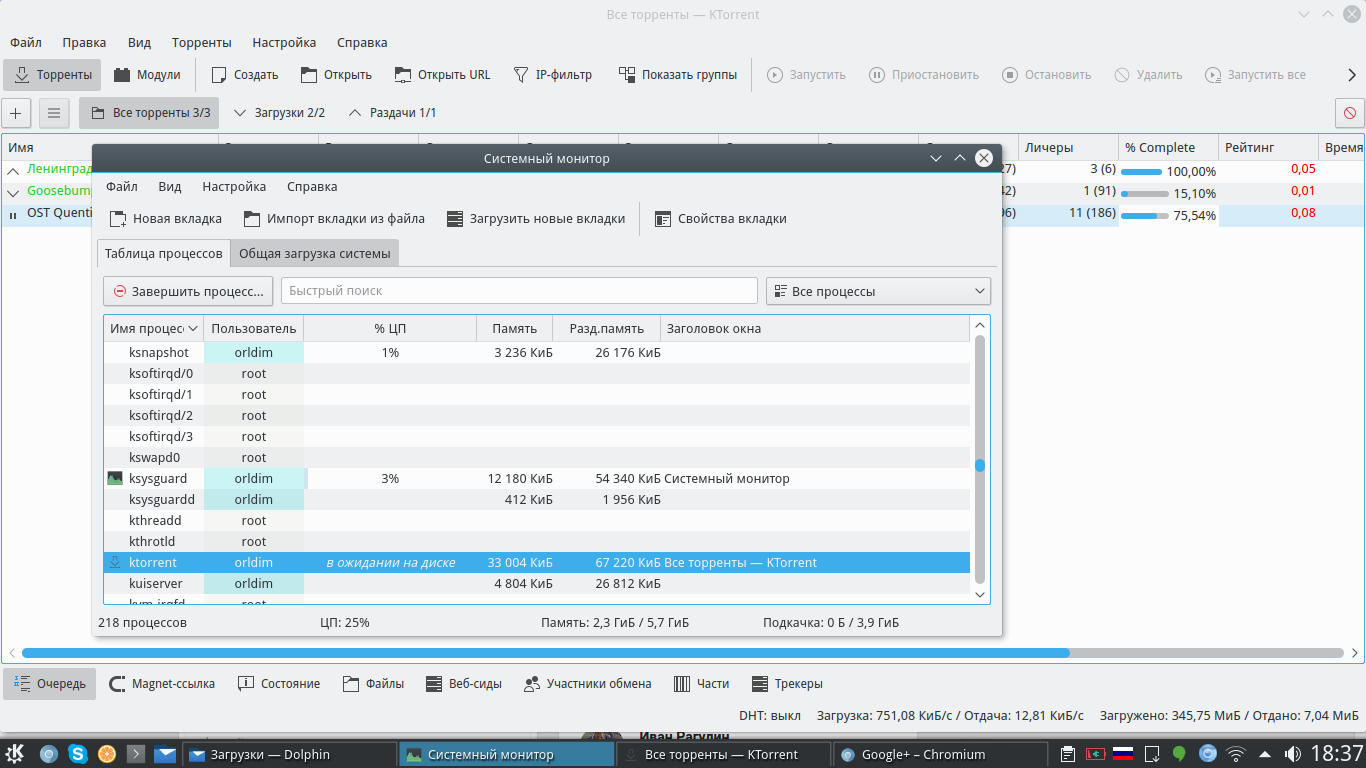Click the Create torrent toolbar icon

219,75
